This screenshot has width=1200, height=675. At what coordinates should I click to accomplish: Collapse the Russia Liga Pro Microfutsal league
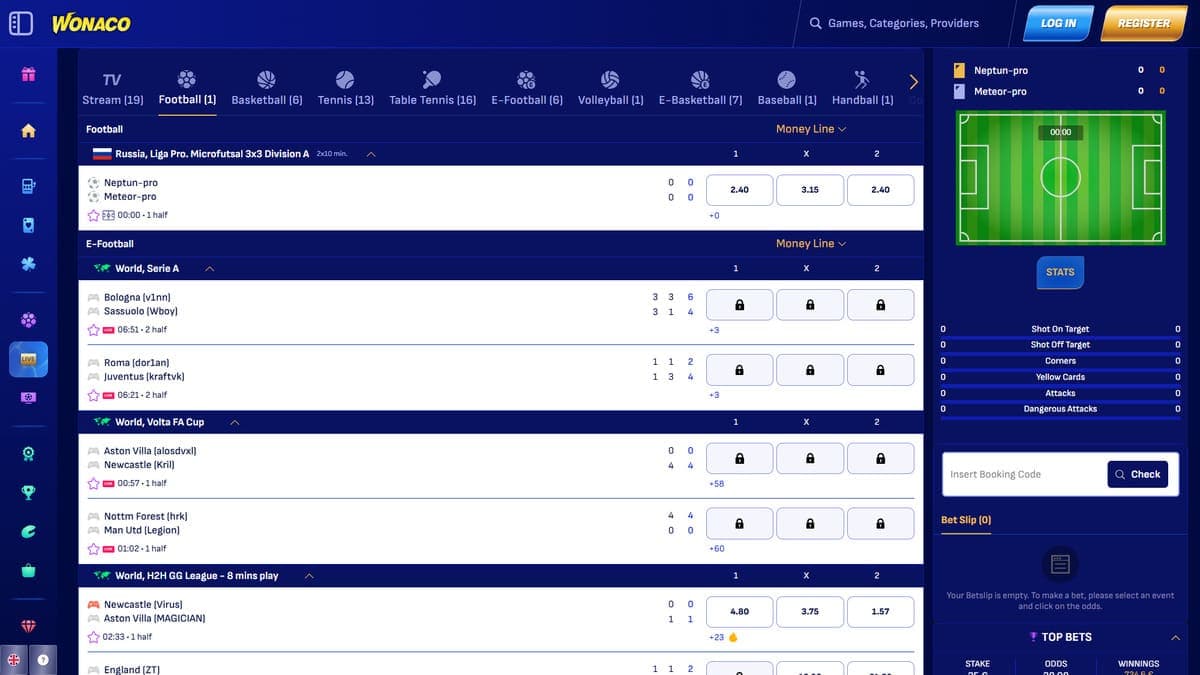371,155
